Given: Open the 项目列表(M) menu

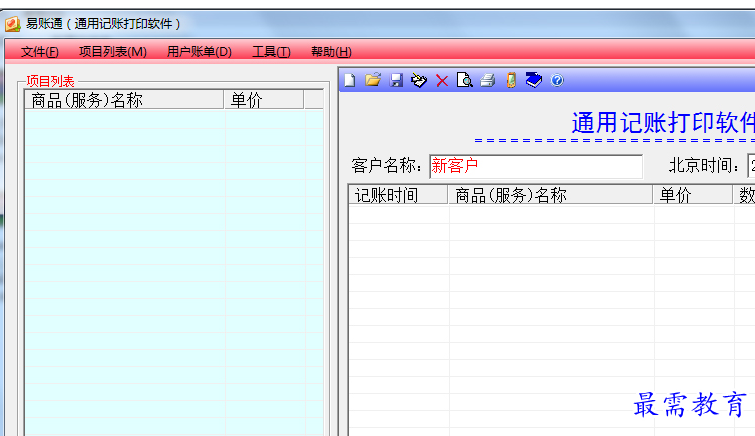Looking at the screenshot, I should [x=113, y=52].
